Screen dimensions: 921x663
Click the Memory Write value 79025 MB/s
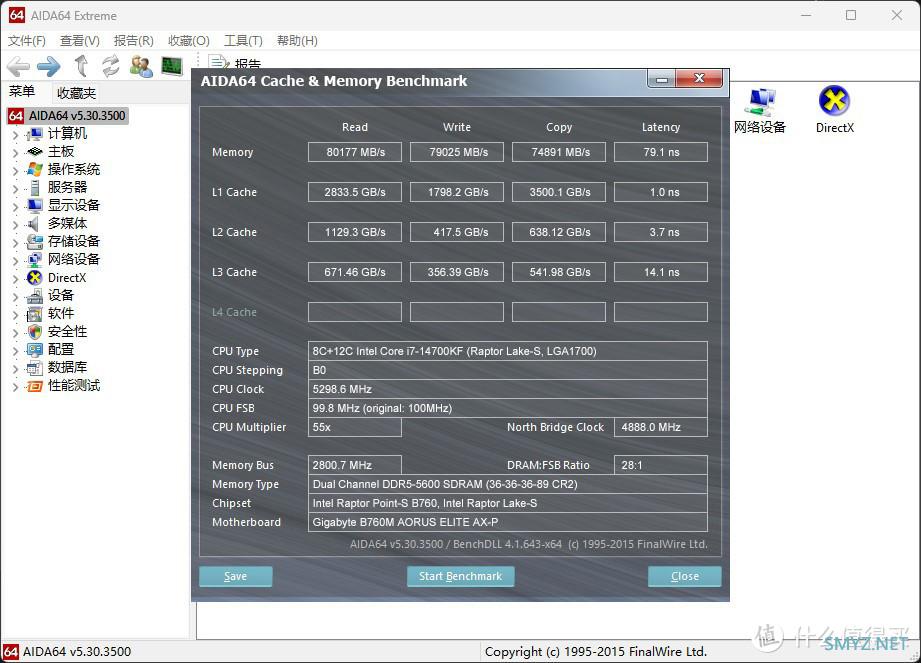(457, 152)
